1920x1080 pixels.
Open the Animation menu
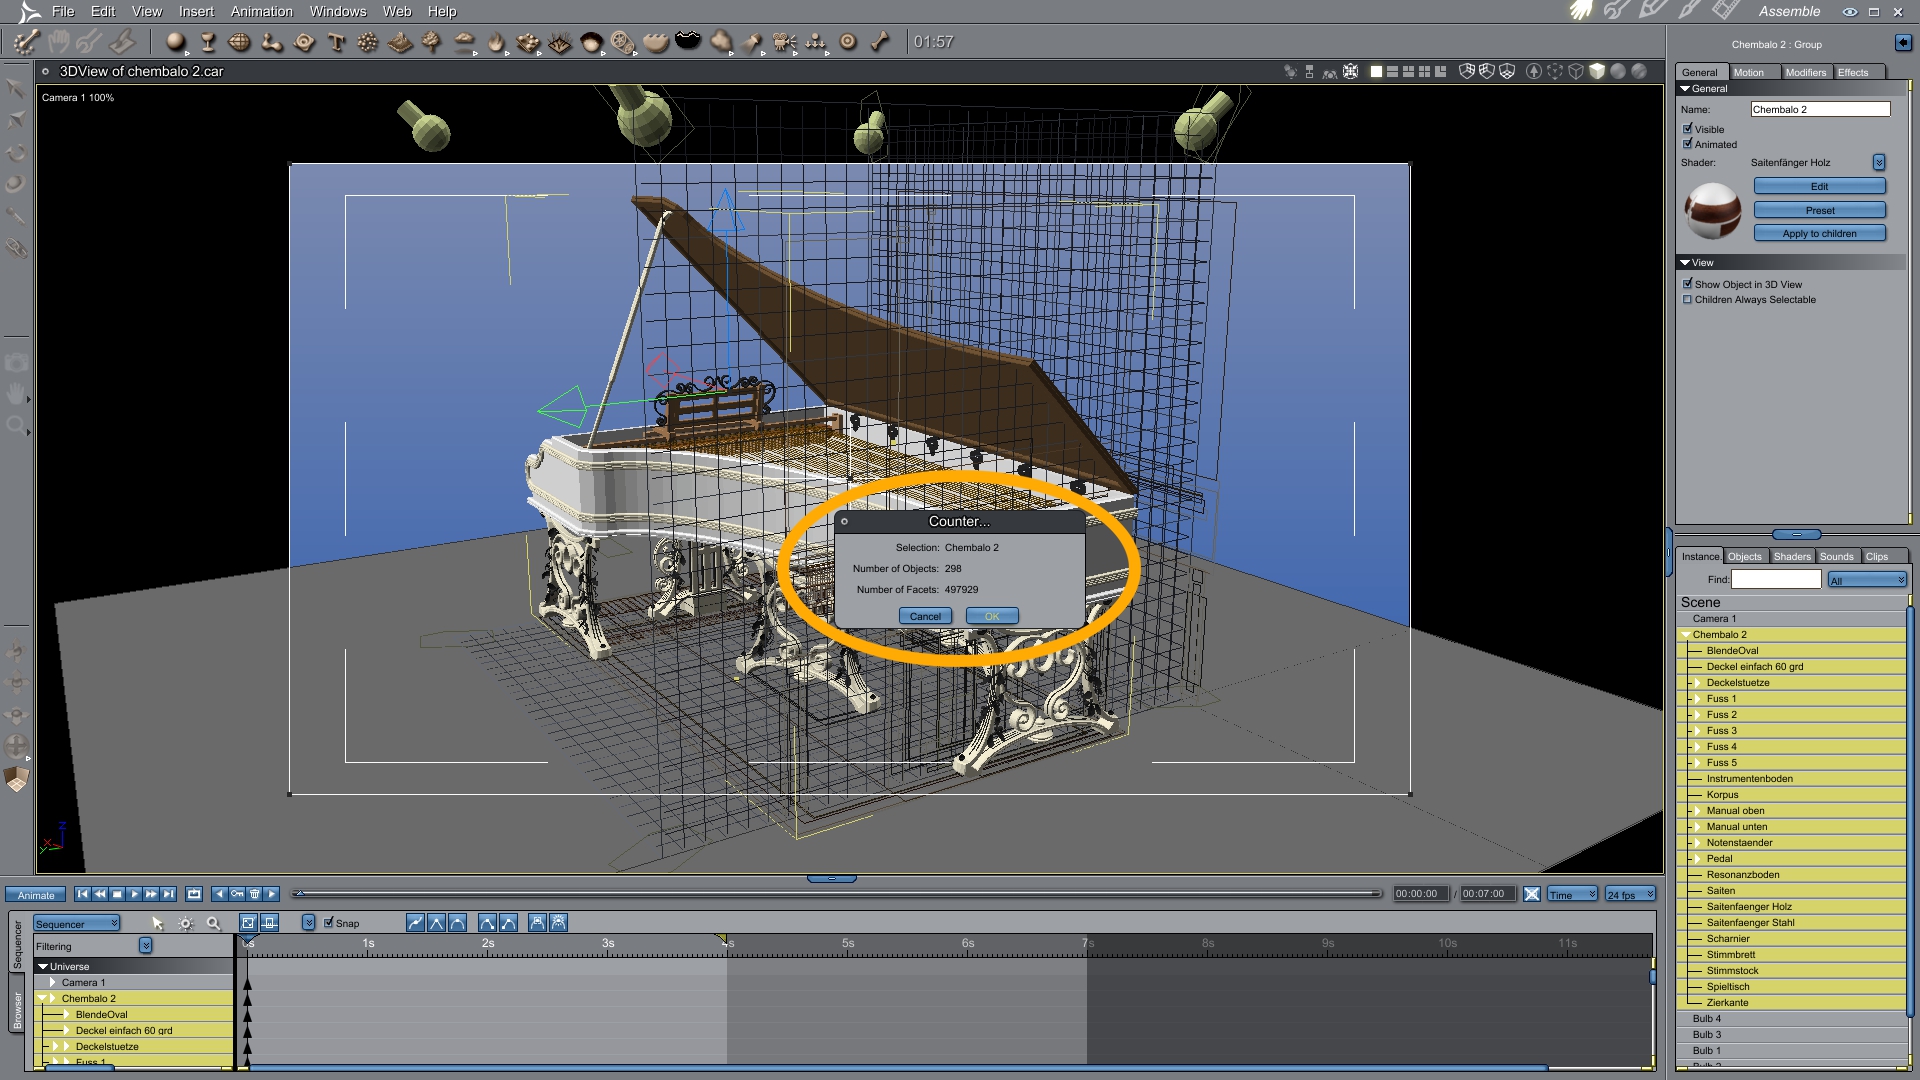pos(261,11)
